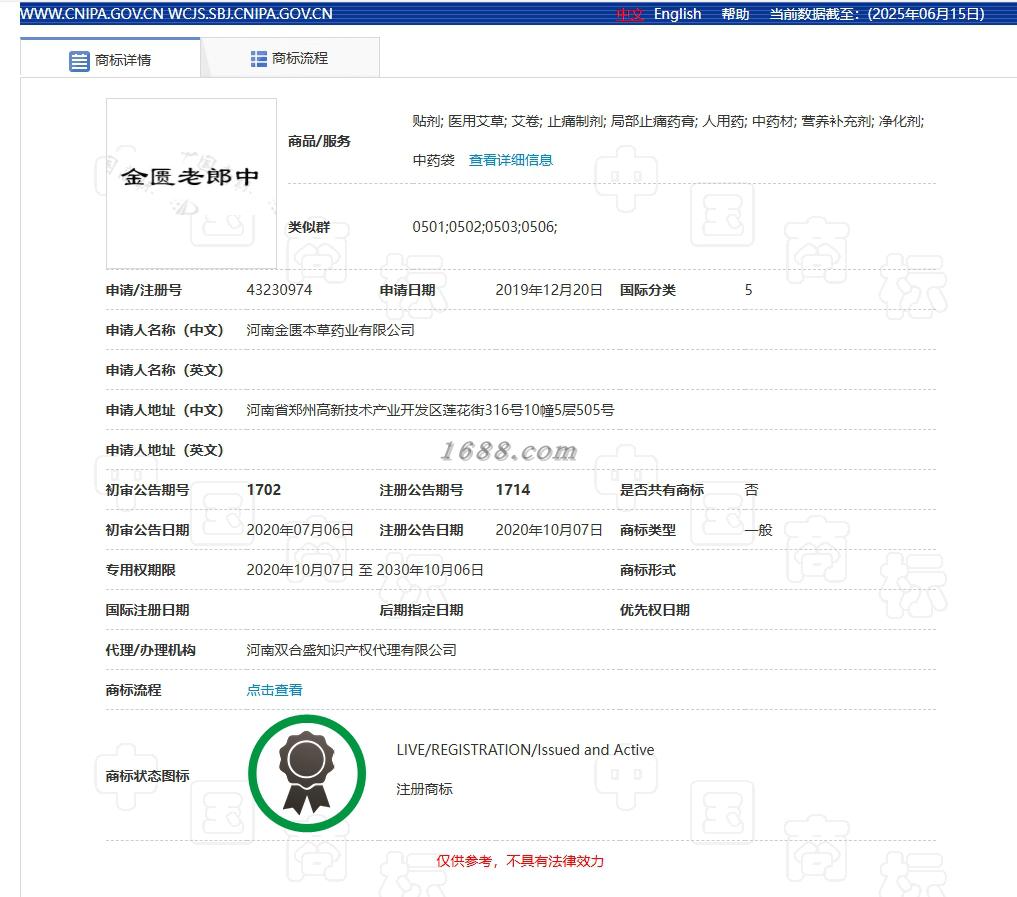This screenshot has width=1017, height=897.
Task: Select shared trademark value 否
Action: [x=751, y=490]
